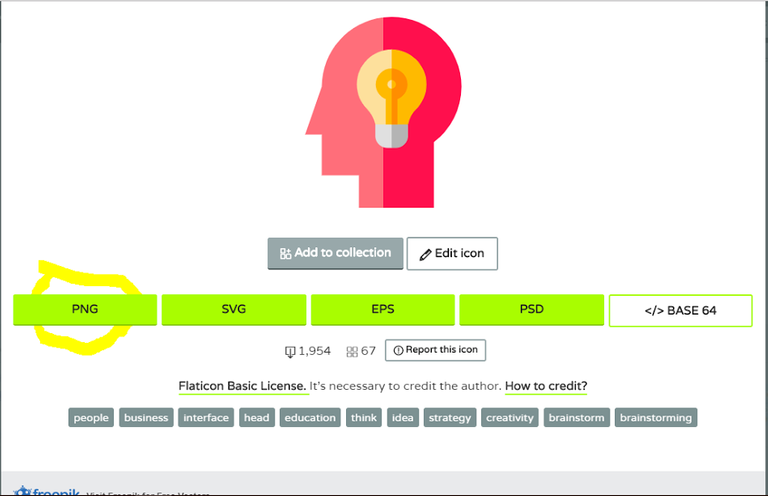Viewport: 768px width, 496px height.
Task: Select the brainstorming tag
Action: (x=656, y=418)
